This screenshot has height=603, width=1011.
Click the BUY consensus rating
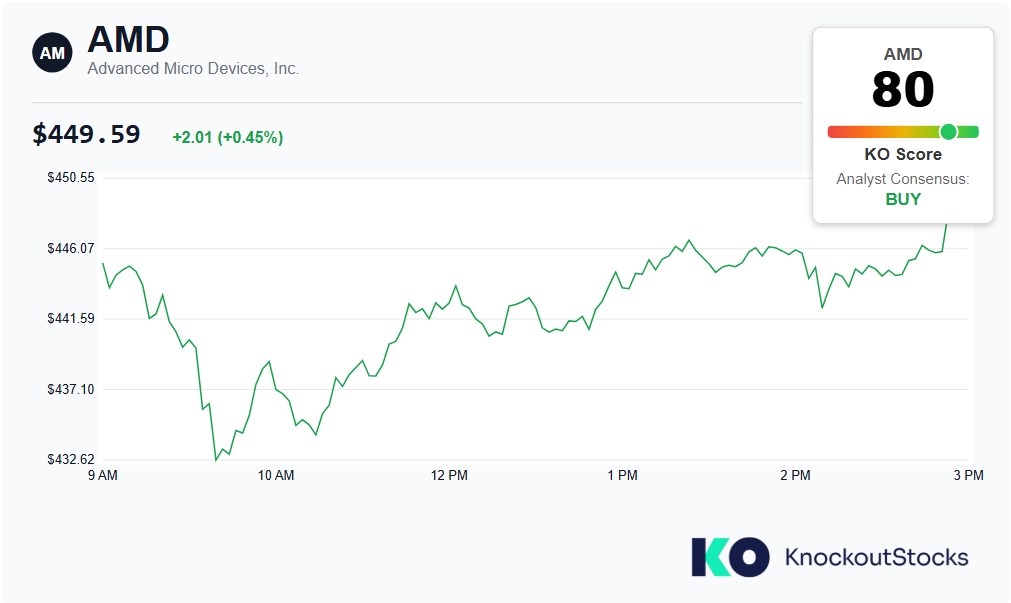pyautogui.click(x=903, y=199)
